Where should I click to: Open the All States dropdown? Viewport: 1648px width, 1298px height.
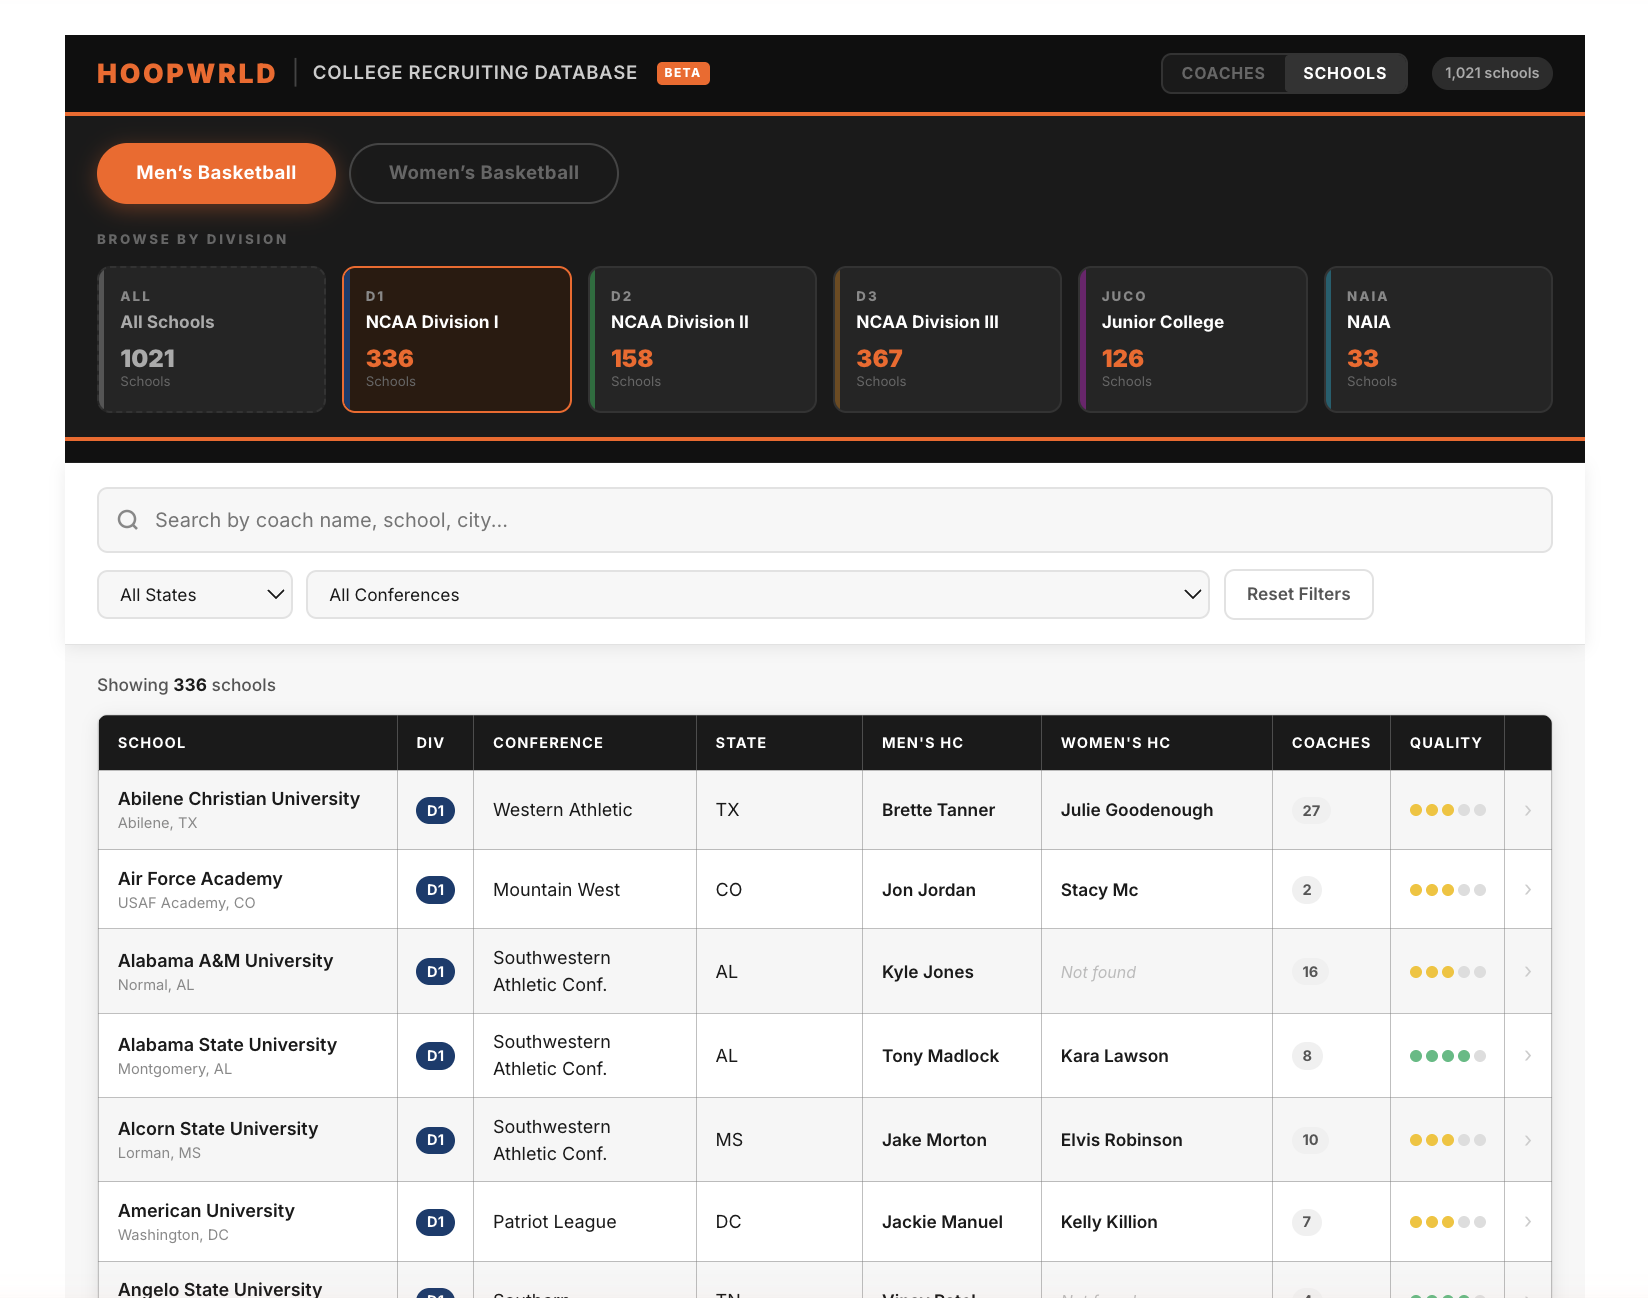click(x=194, y=594)
